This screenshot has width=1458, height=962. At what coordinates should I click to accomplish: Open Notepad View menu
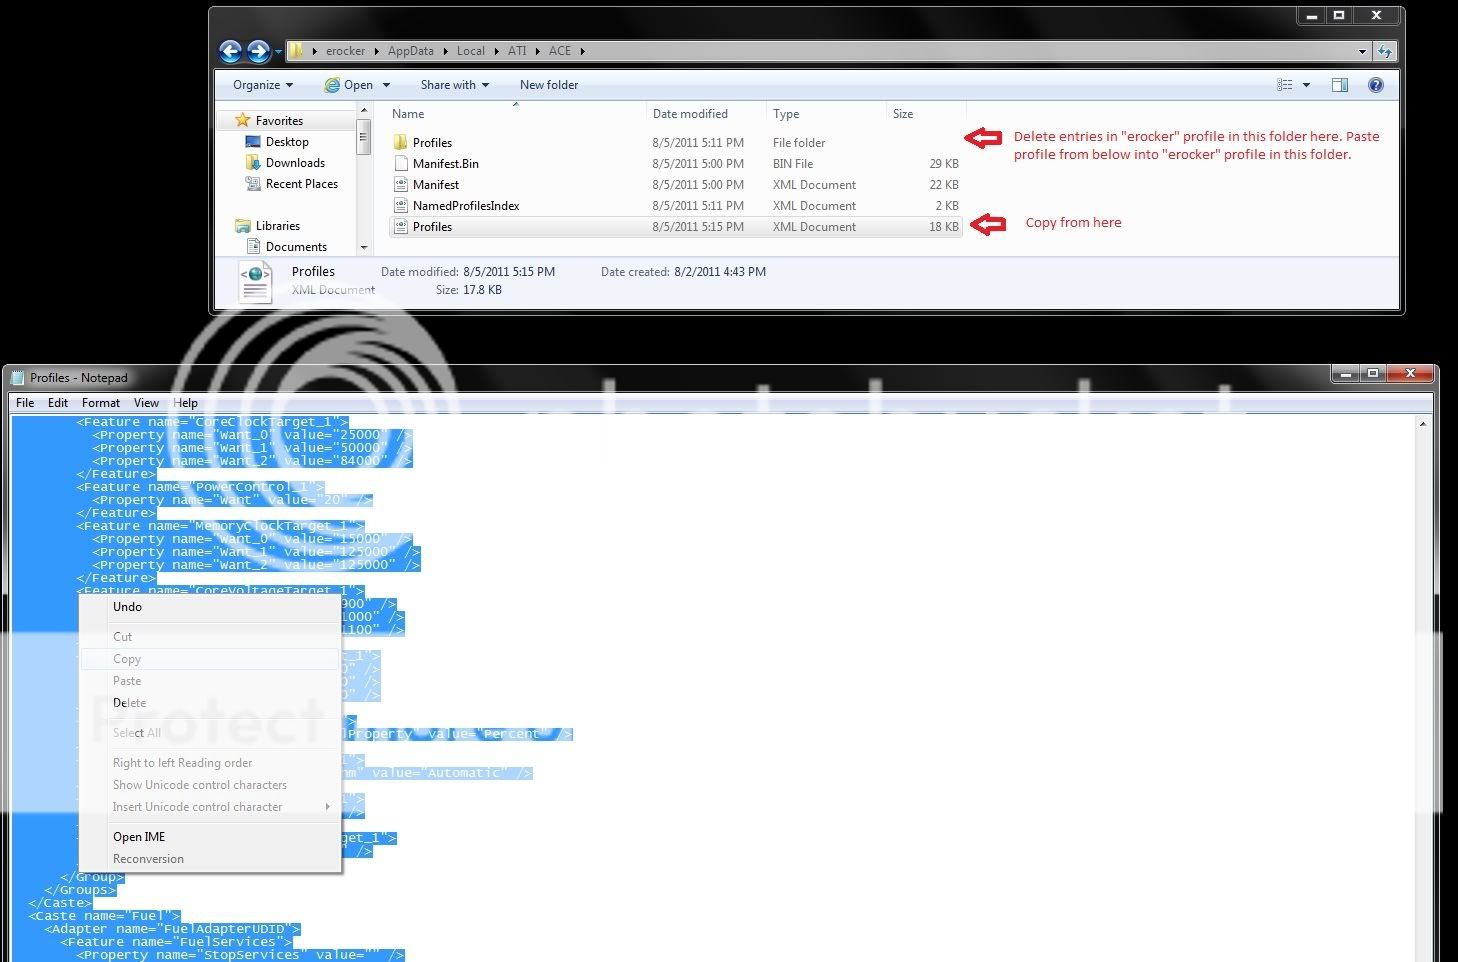(146, 403)
